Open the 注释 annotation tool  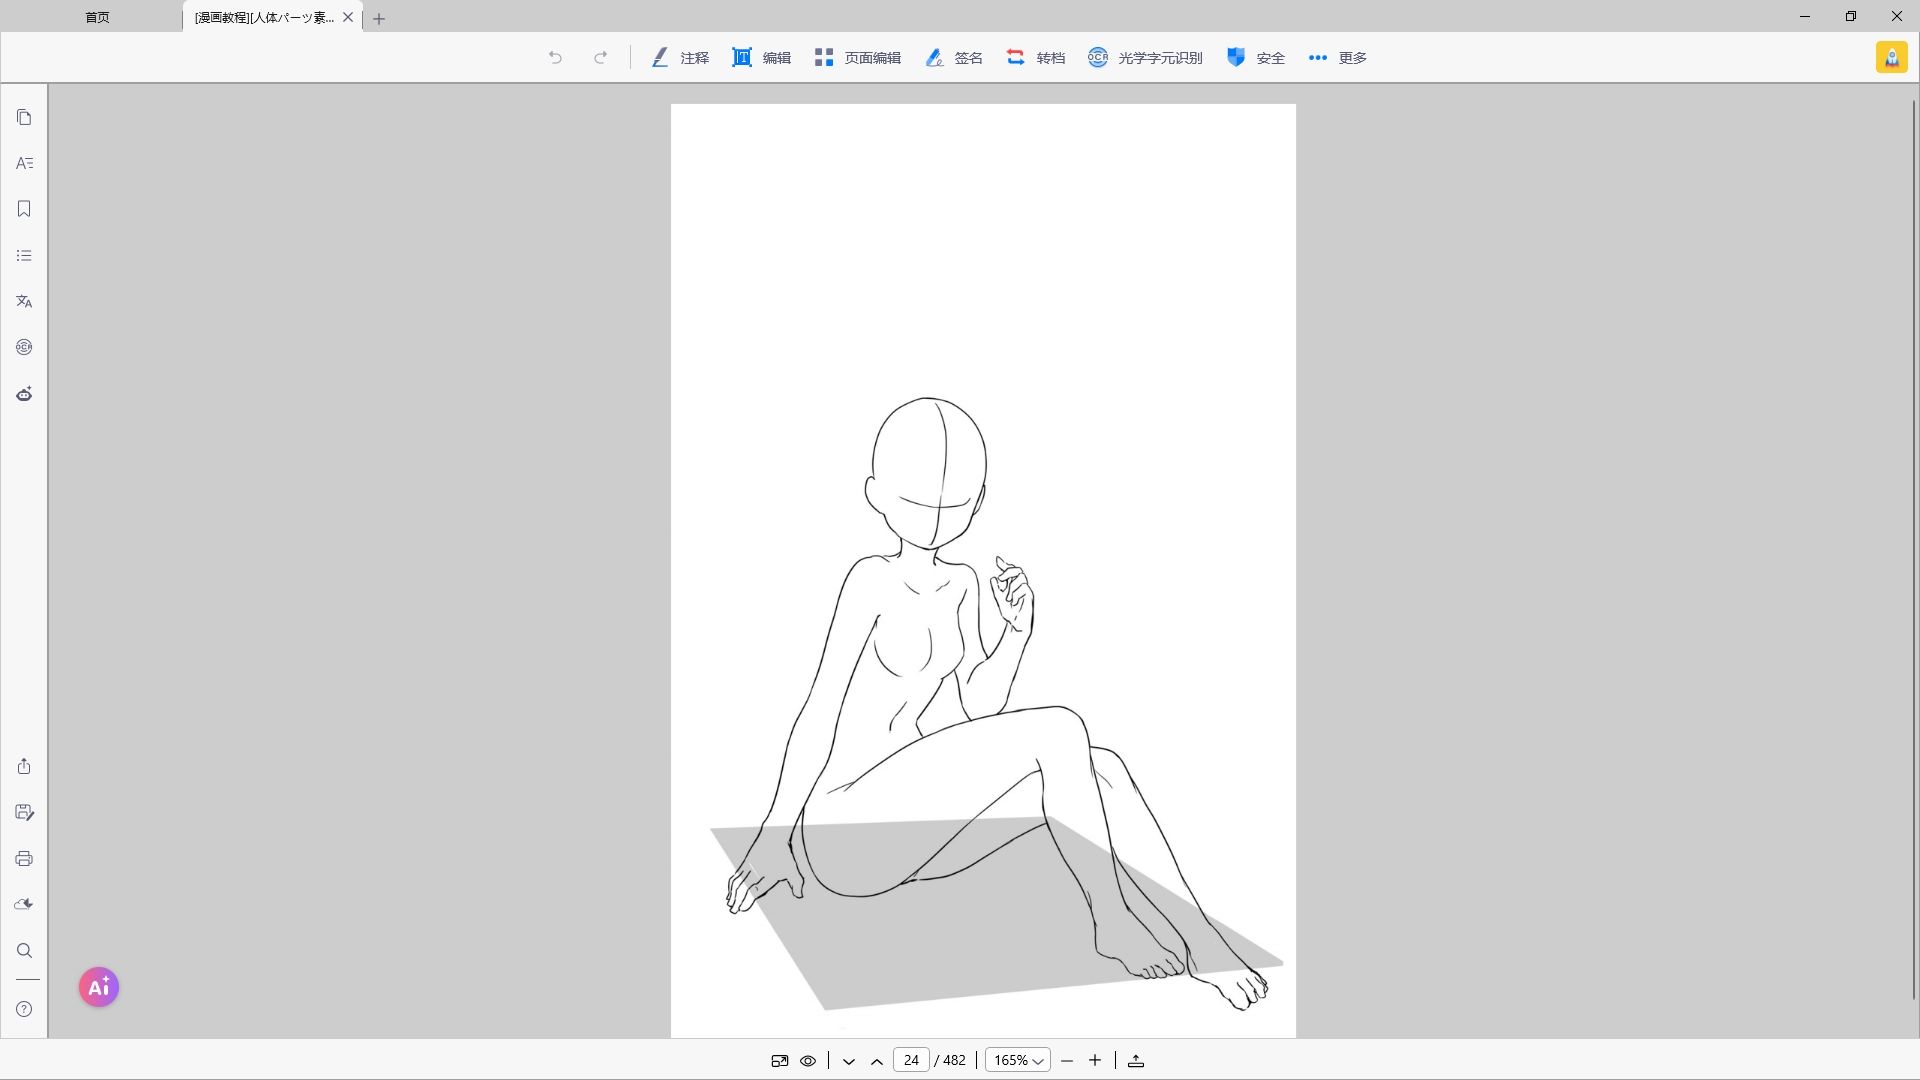pyautogui.click(x=680, y=58)
